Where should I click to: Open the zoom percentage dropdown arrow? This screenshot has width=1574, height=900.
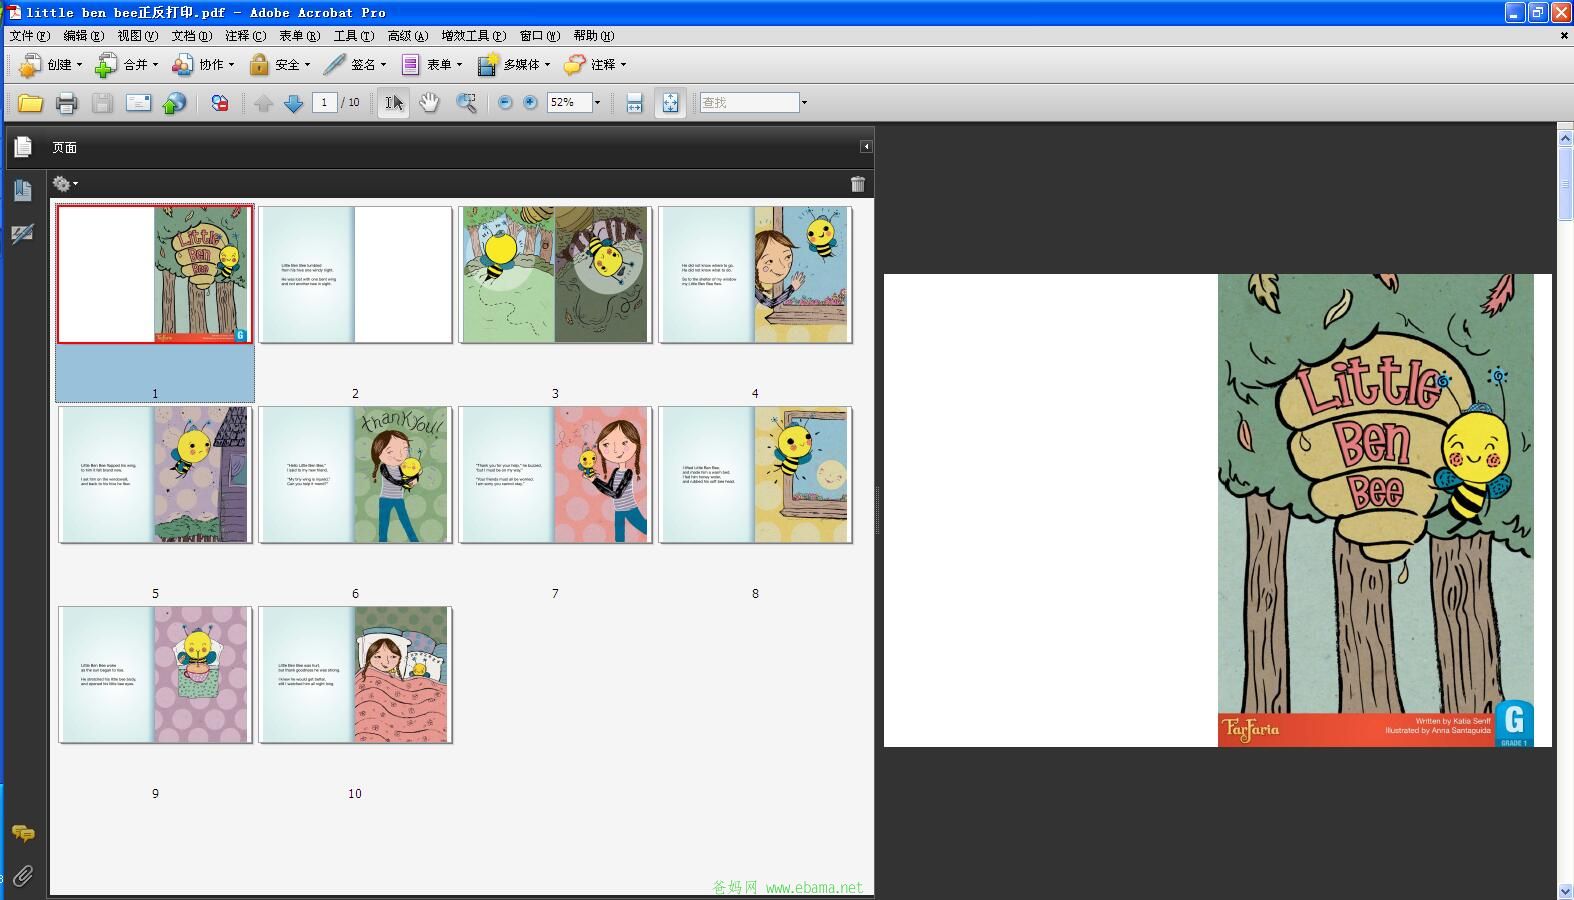tap(598, 103)
